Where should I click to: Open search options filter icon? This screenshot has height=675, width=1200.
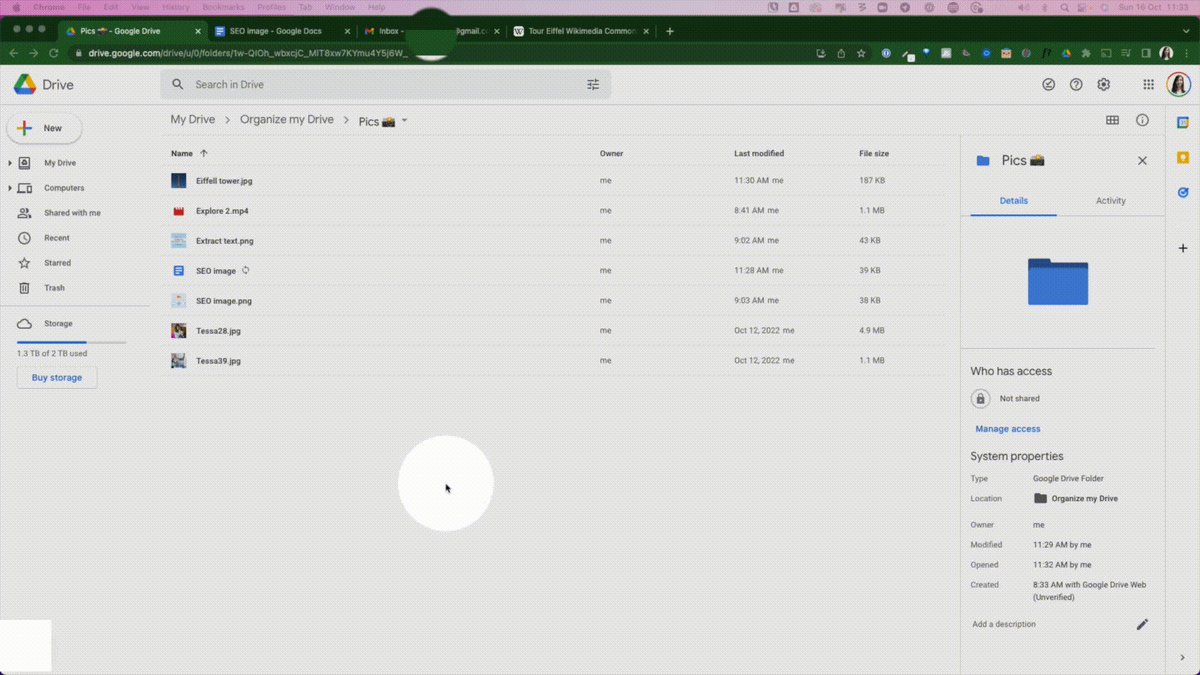click(593, 85)
